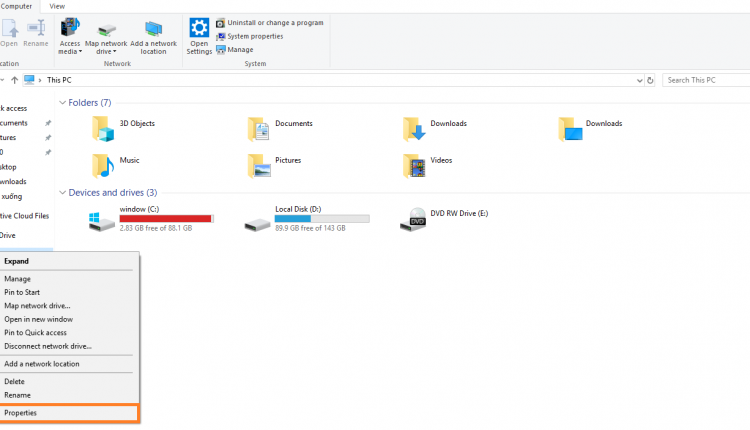Screen dimensions: 750x430
Task: Select the OneDrive item in sidebar
Action: [8, 235]
